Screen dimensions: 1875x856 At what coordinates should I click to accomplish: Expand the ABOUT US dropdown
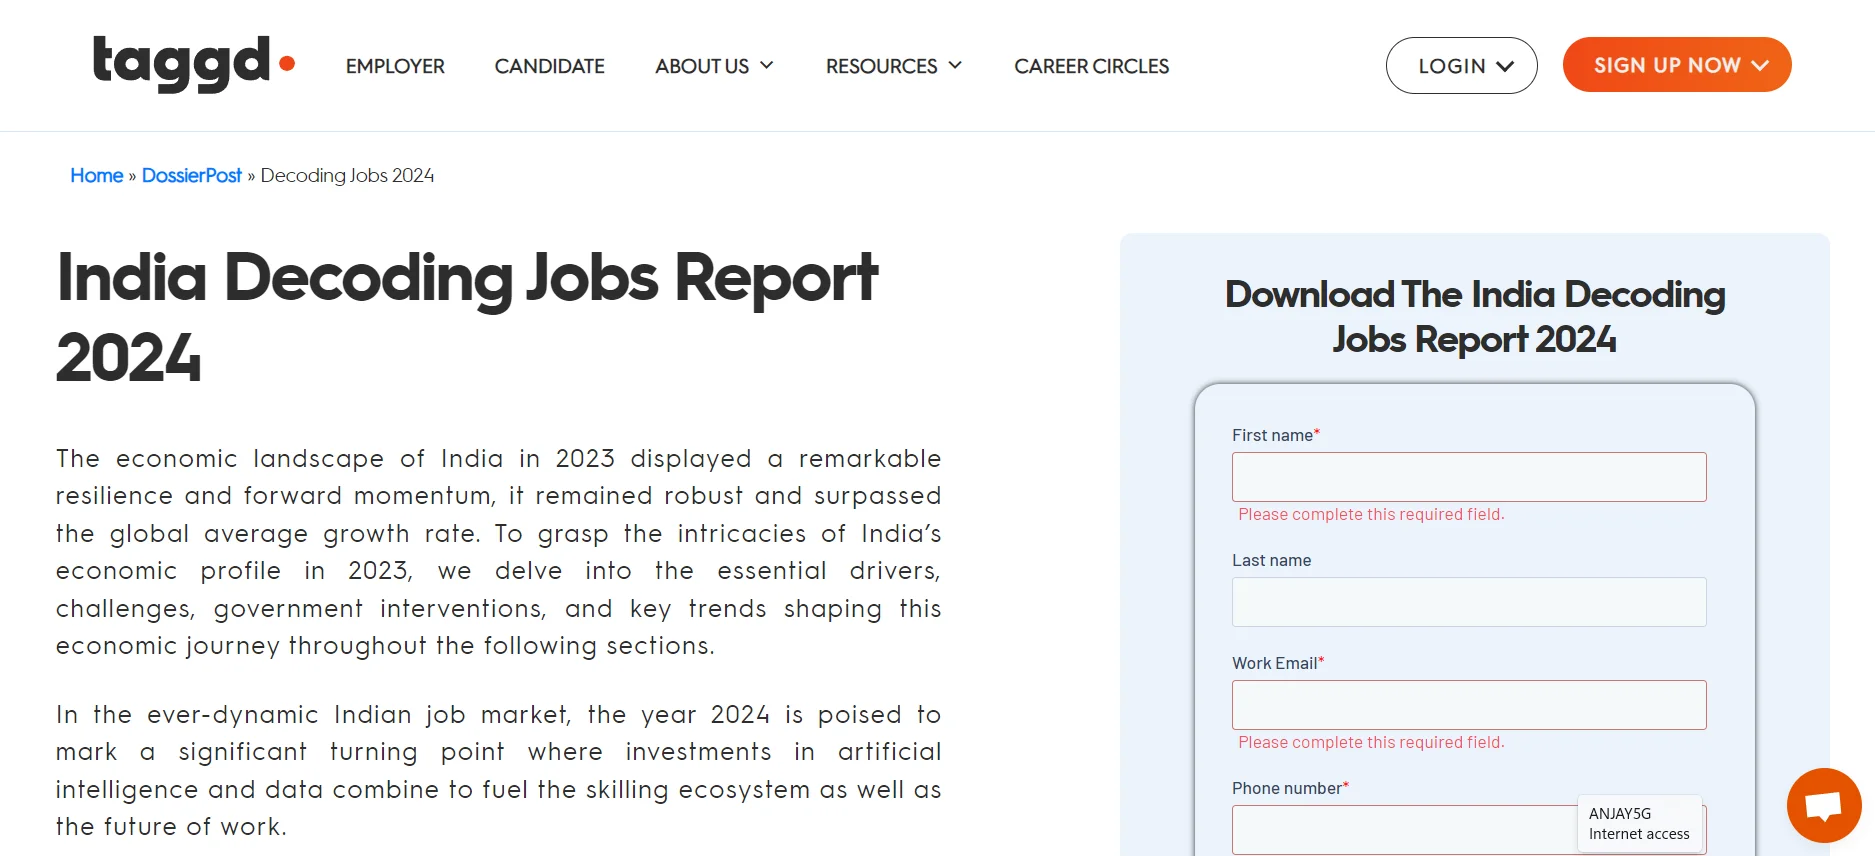(714, 66)
